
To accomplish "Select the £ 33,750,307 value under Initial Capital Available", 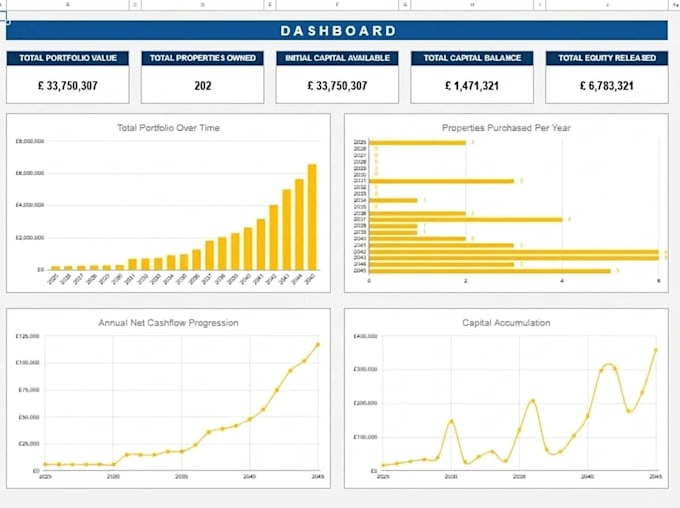I will [337, 85].
